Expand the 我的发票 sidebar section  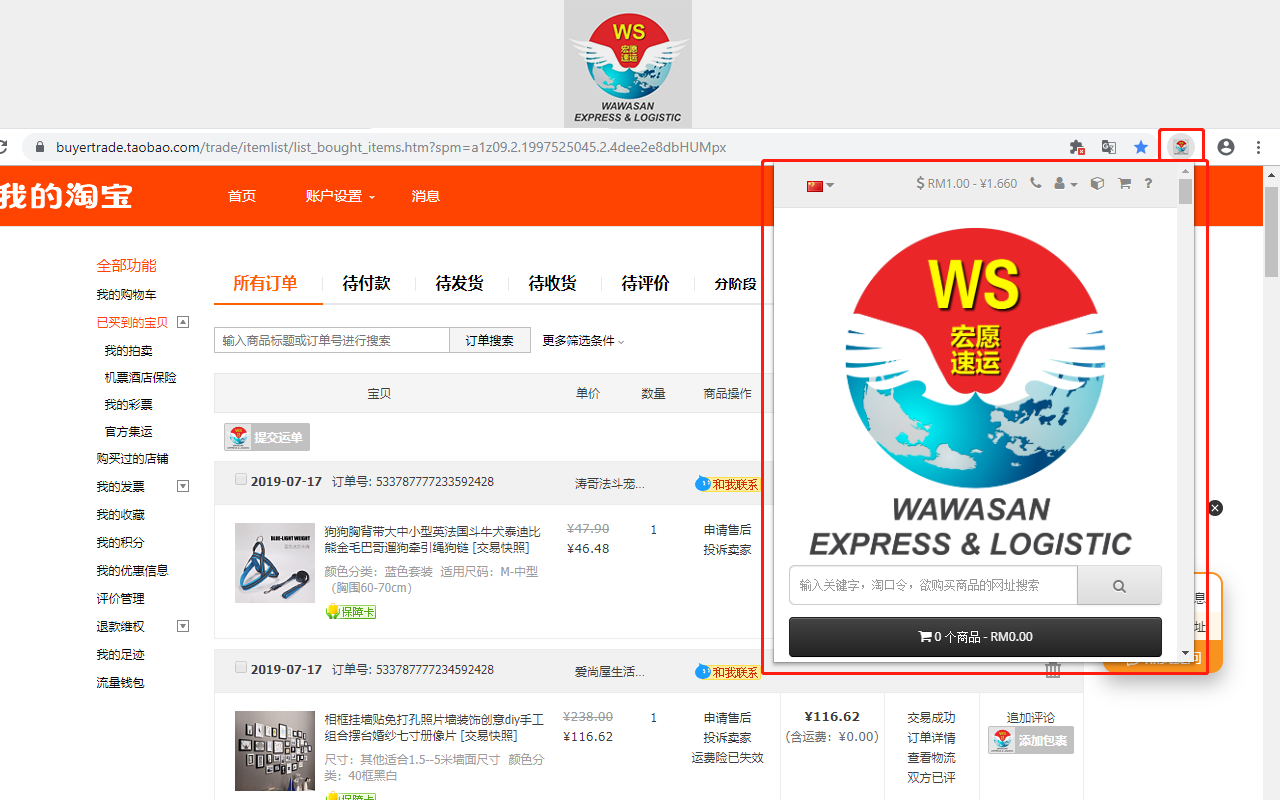pos(183,486)
